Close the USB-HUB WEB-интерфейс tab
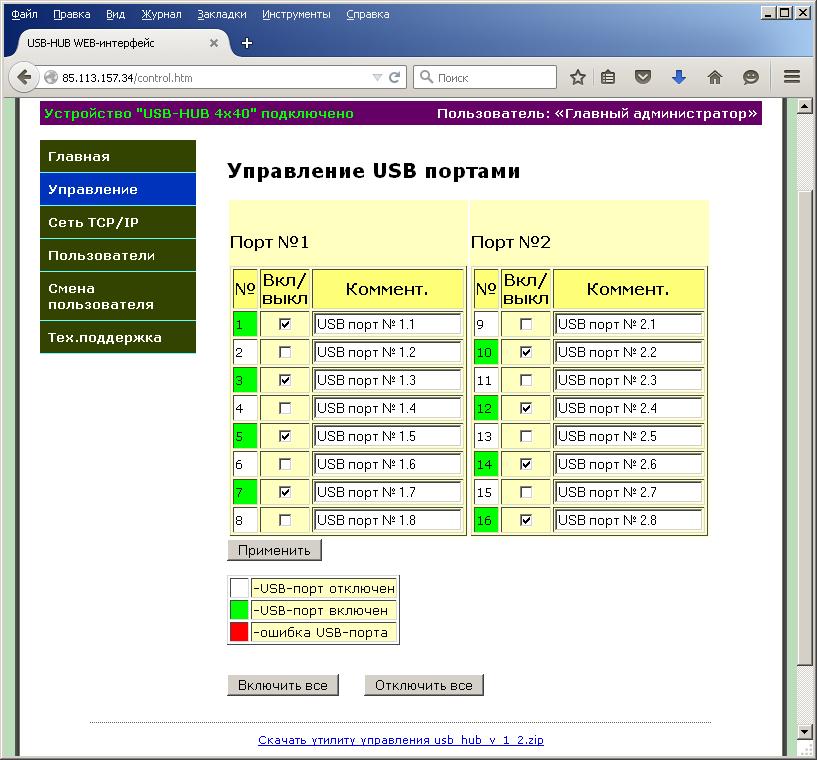The width and height of the screenshot is (817, 760). 214,43
